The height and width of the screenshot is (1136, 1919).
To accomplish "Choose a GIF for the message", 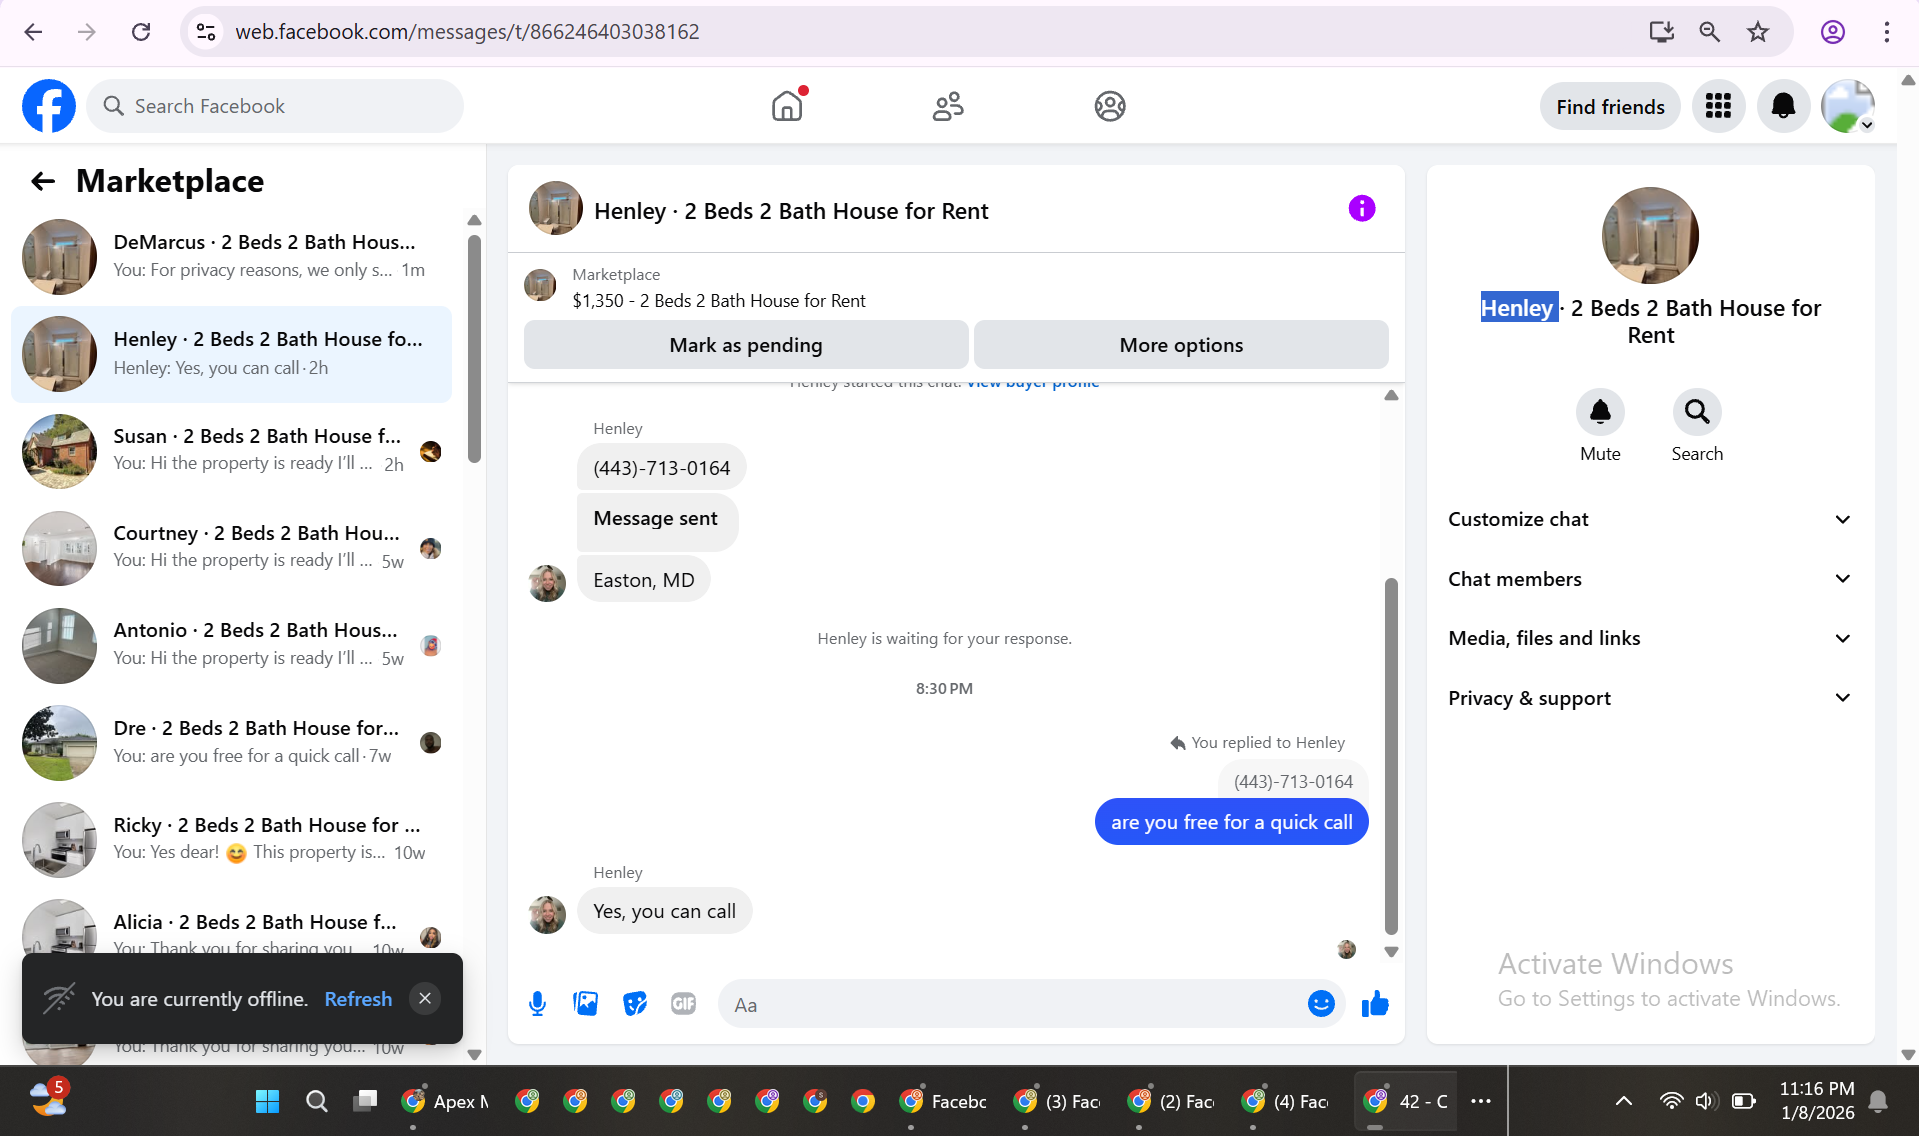I will (x=683, y=1004).
